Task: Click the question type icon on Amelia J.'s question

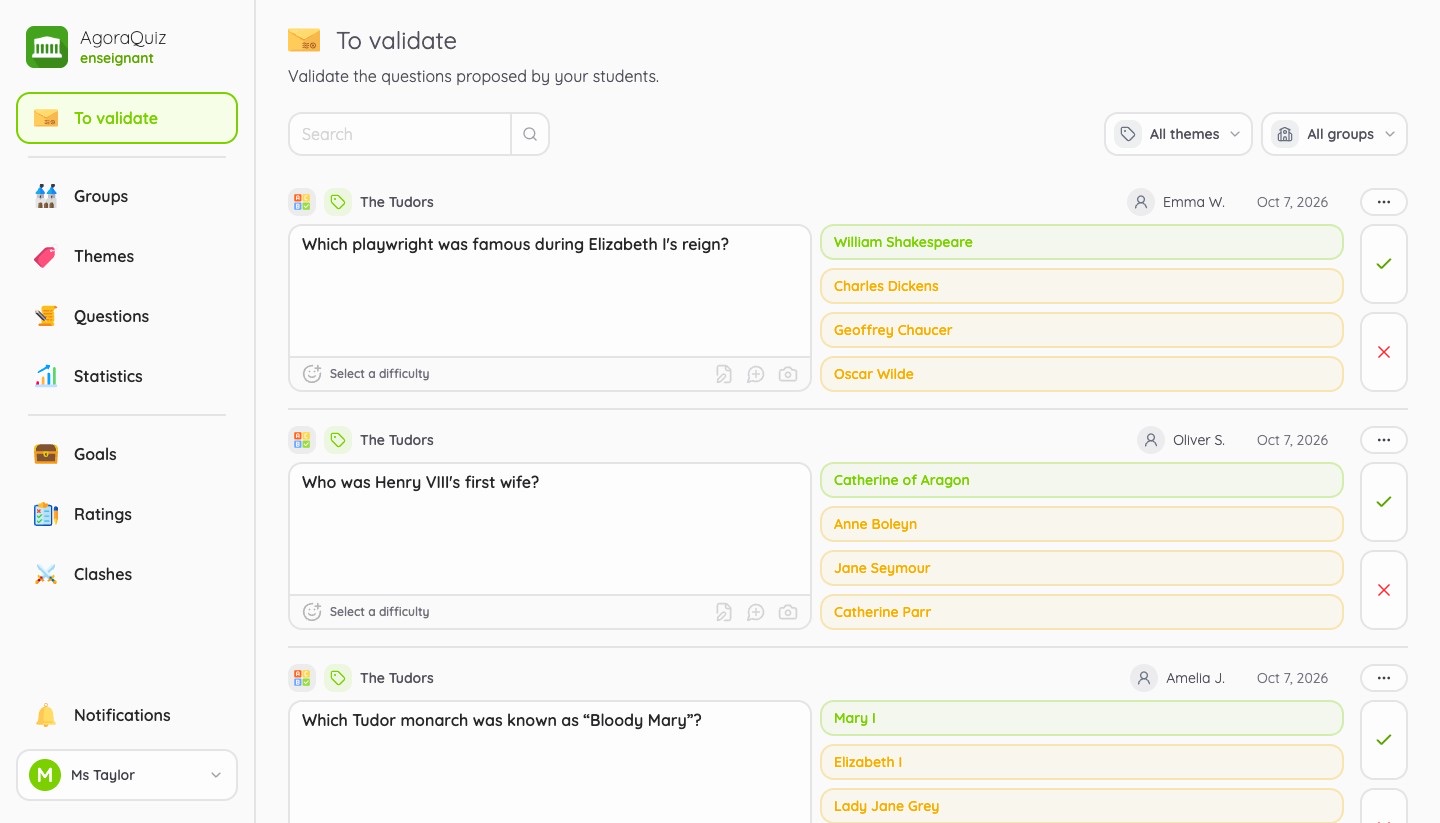Action: pyautogui.click(x=302, y=678)
